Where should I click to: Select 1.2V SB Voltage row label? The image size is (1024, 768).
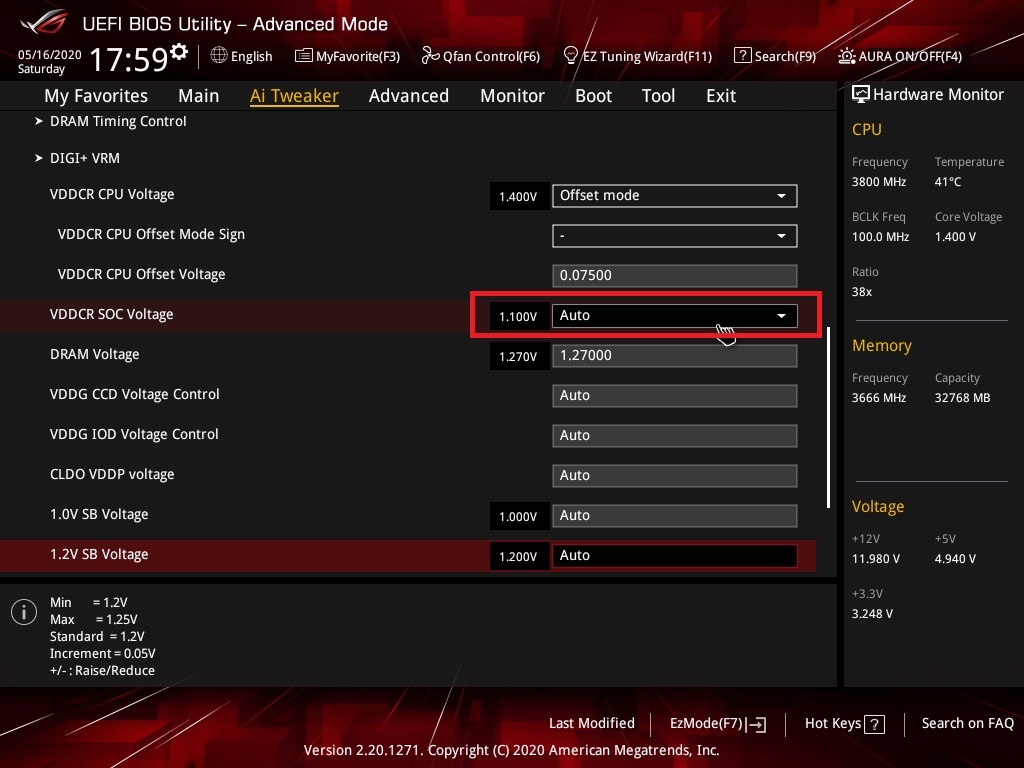(99, 554)
